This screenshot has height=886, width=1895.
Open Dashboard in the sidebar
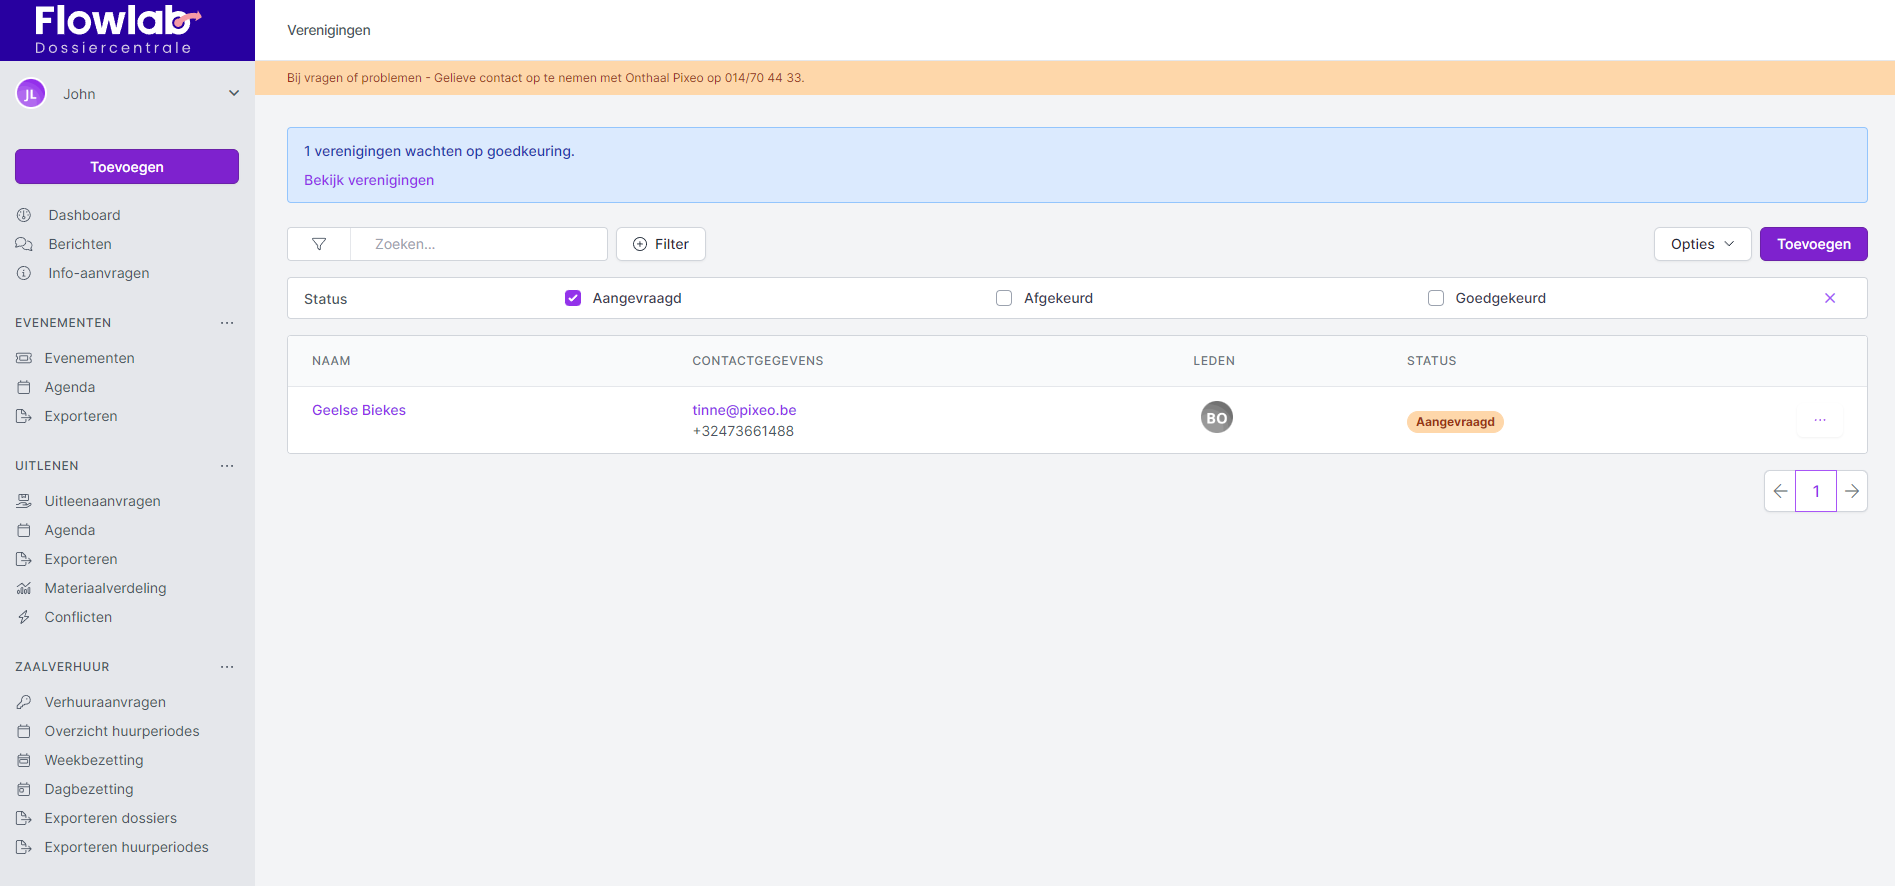[84, 215]
